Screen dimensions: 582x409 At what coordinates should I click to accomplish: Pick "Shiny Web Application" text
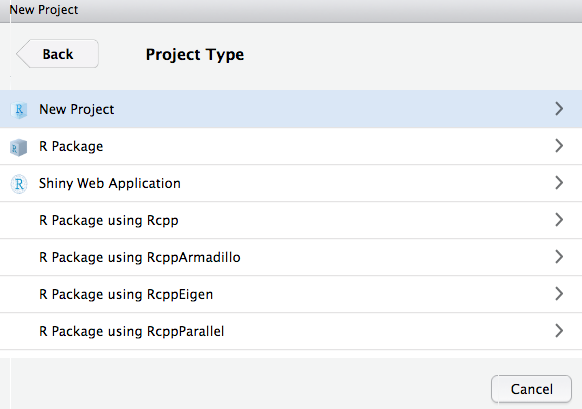tap(110, 183)
